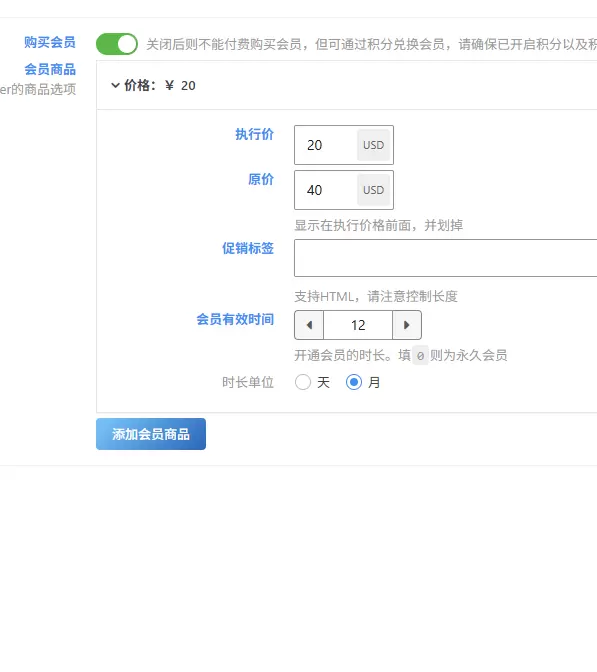Click the 会员有效时间 field label
Screen dimensions: 597x672
click(x=235, y=319)
